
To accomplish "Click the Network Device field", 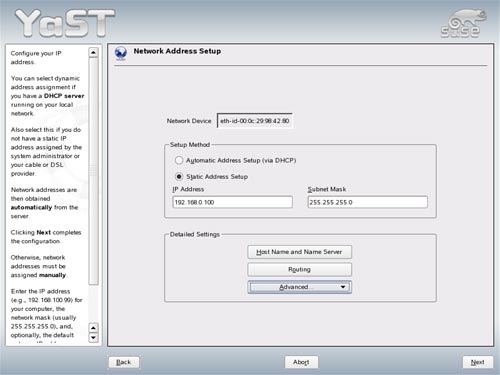I will point(255,121).
